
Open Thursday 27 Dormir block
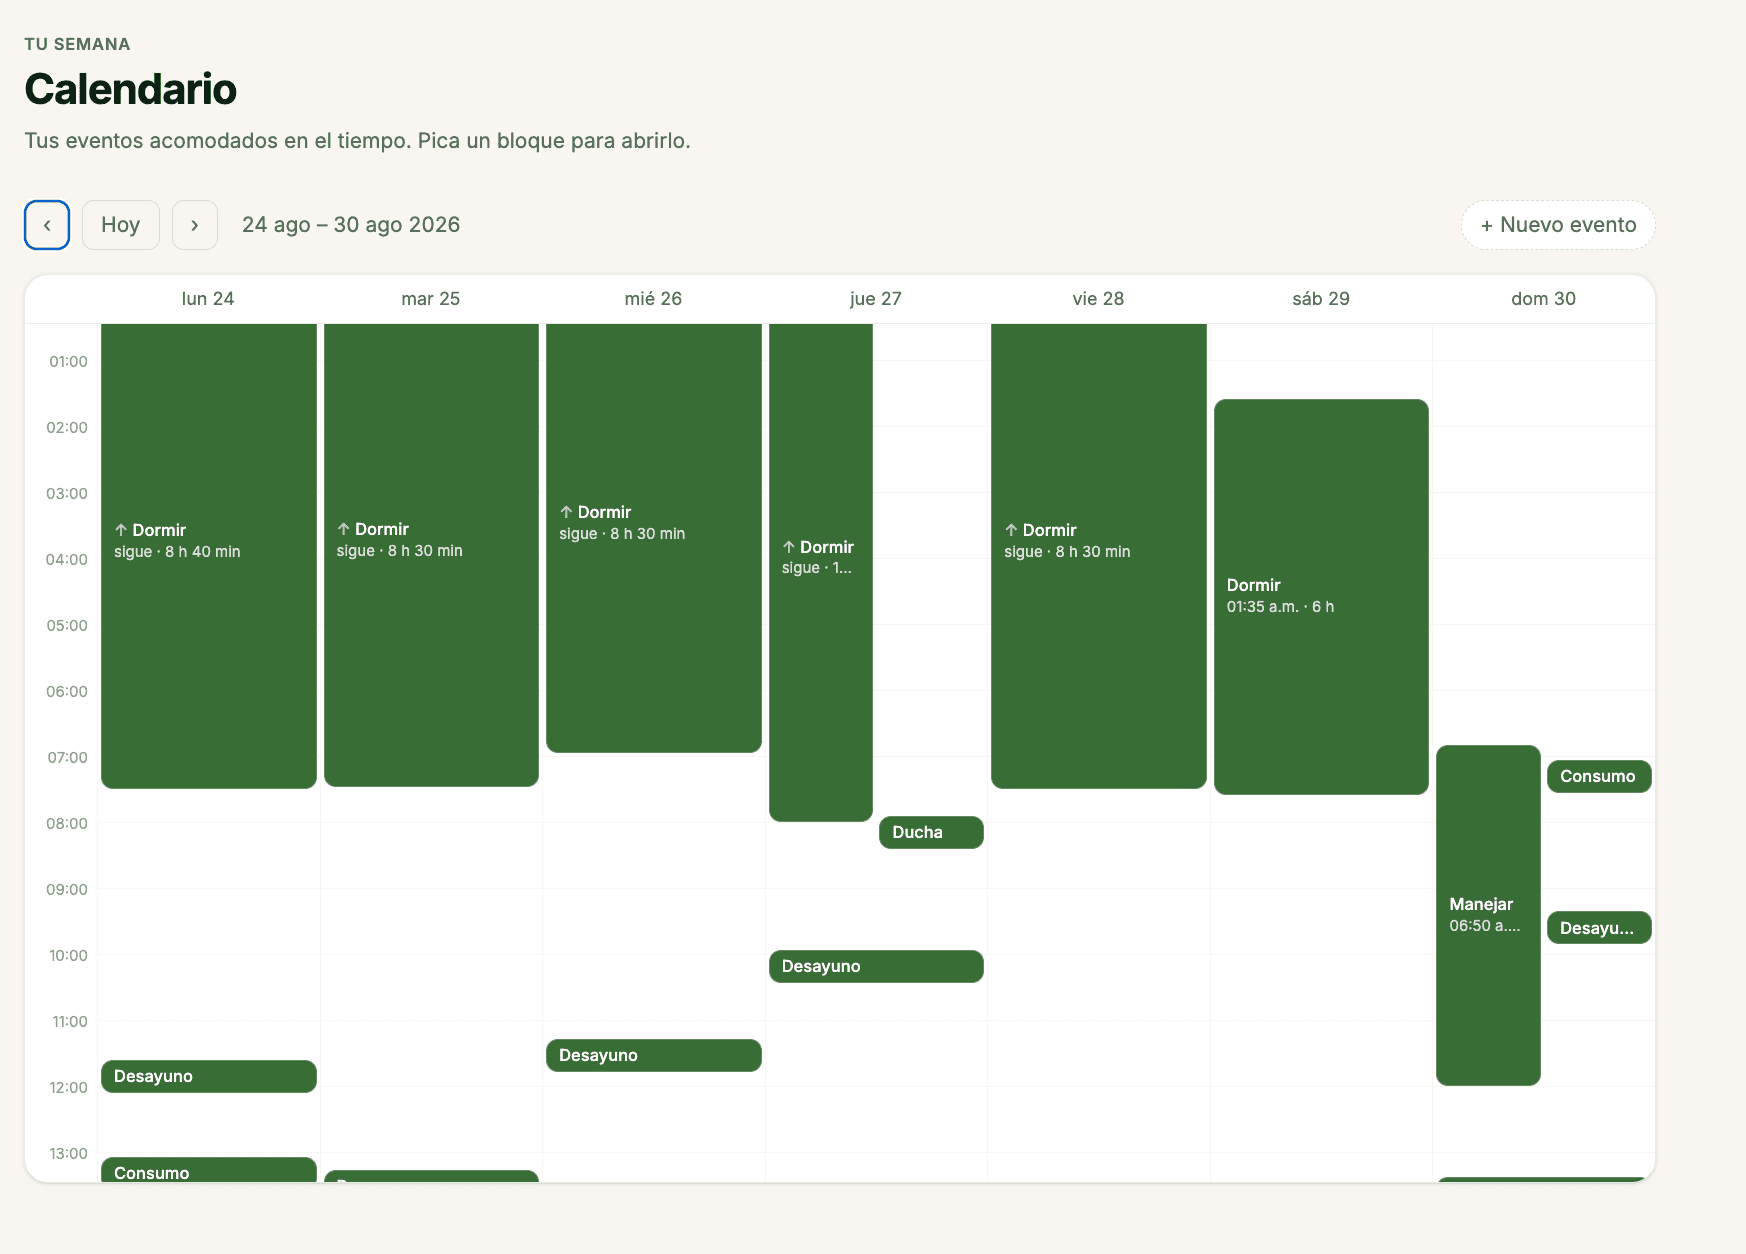click(821, 572)
